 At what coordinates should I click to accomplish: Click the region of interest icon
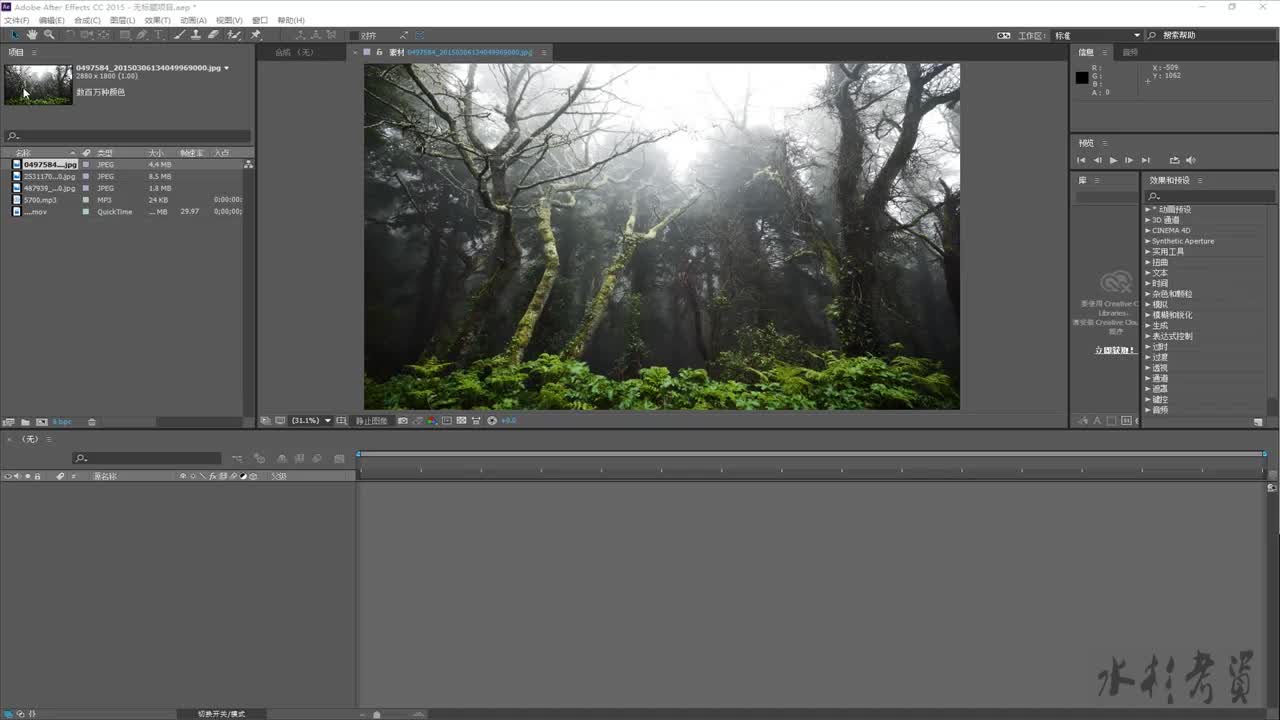(x=447, y=421)
